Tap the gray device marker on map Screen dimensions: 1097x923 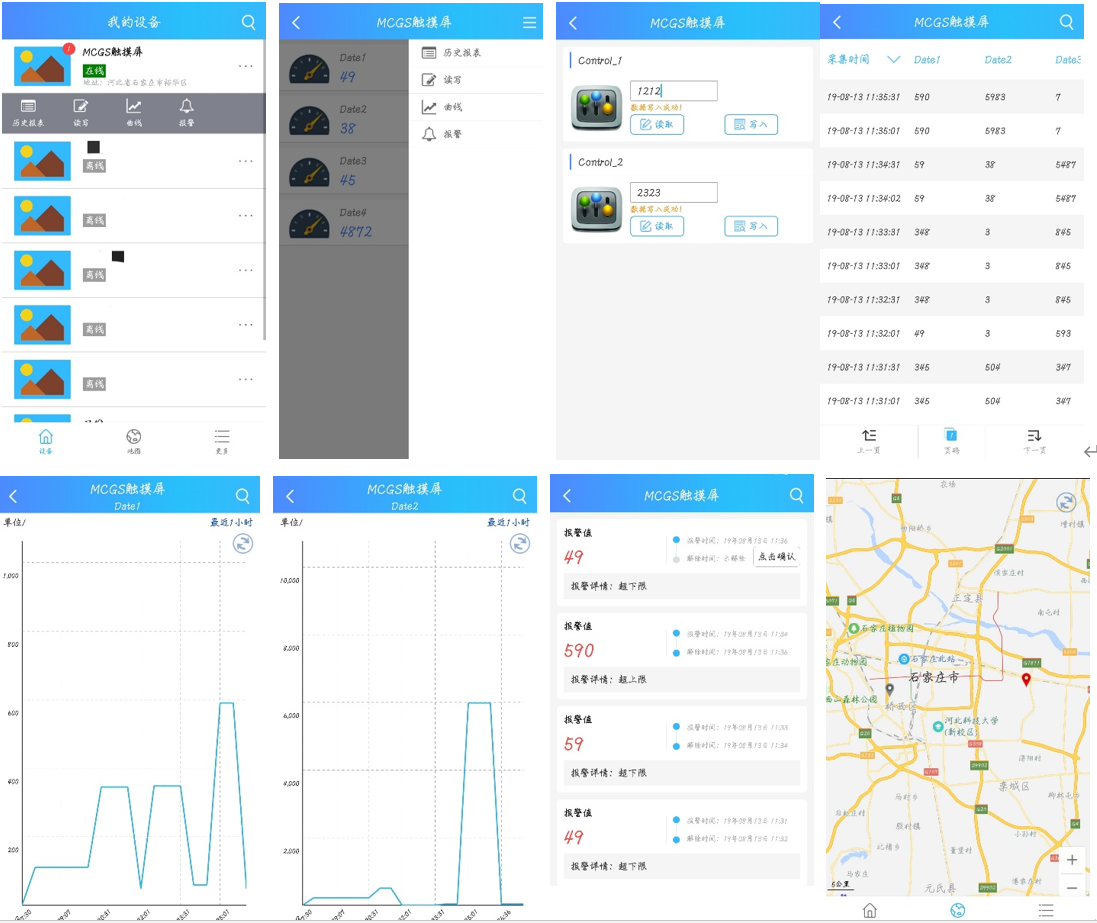tap(890, 690)
